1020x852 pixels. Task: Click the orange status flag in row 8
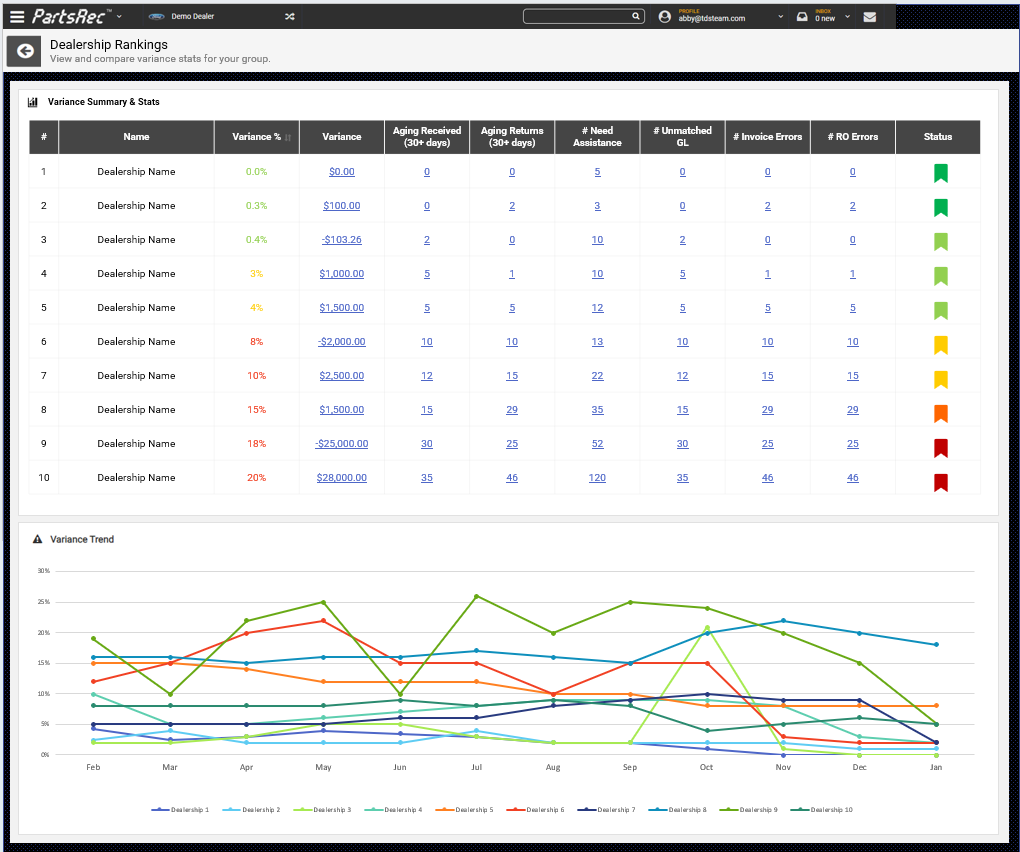[x=941, y=414]
